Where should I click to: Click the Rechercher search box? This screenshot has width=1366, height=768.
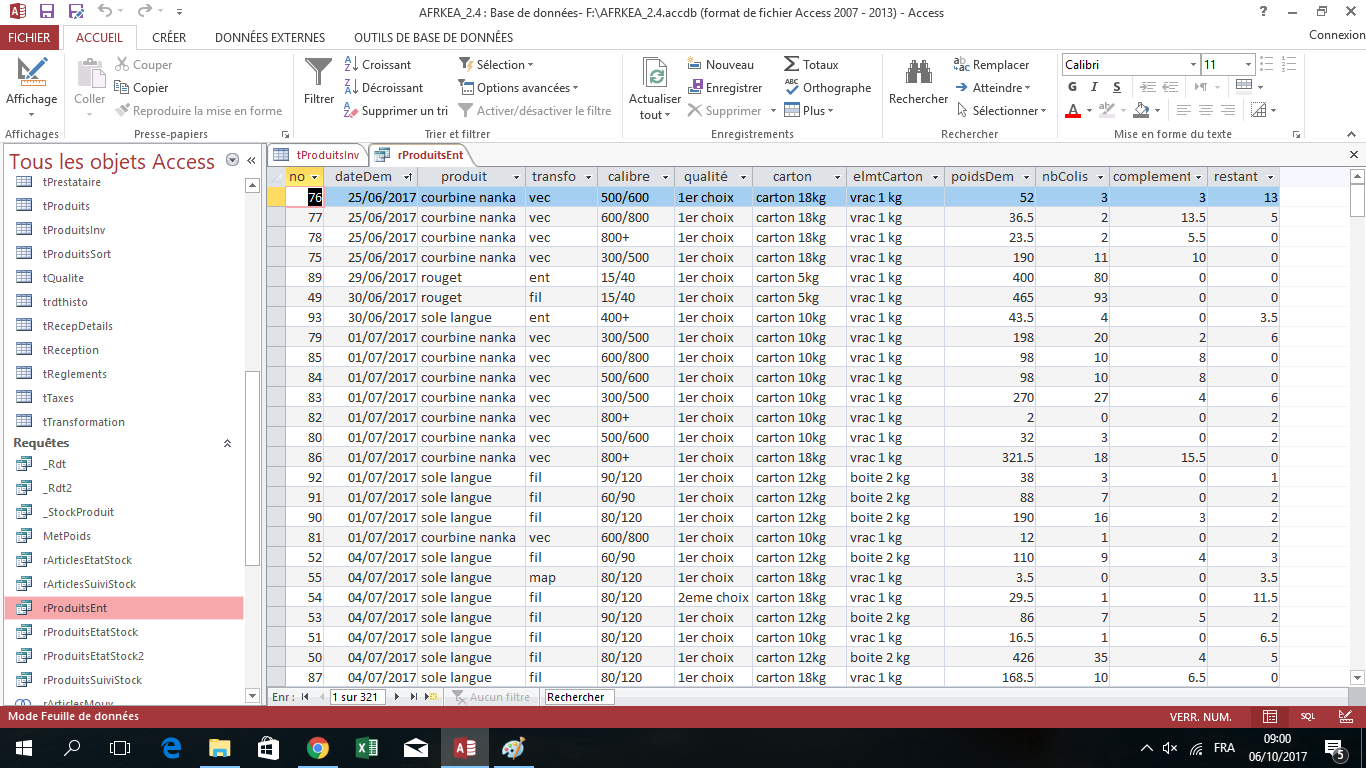point(578,697)
